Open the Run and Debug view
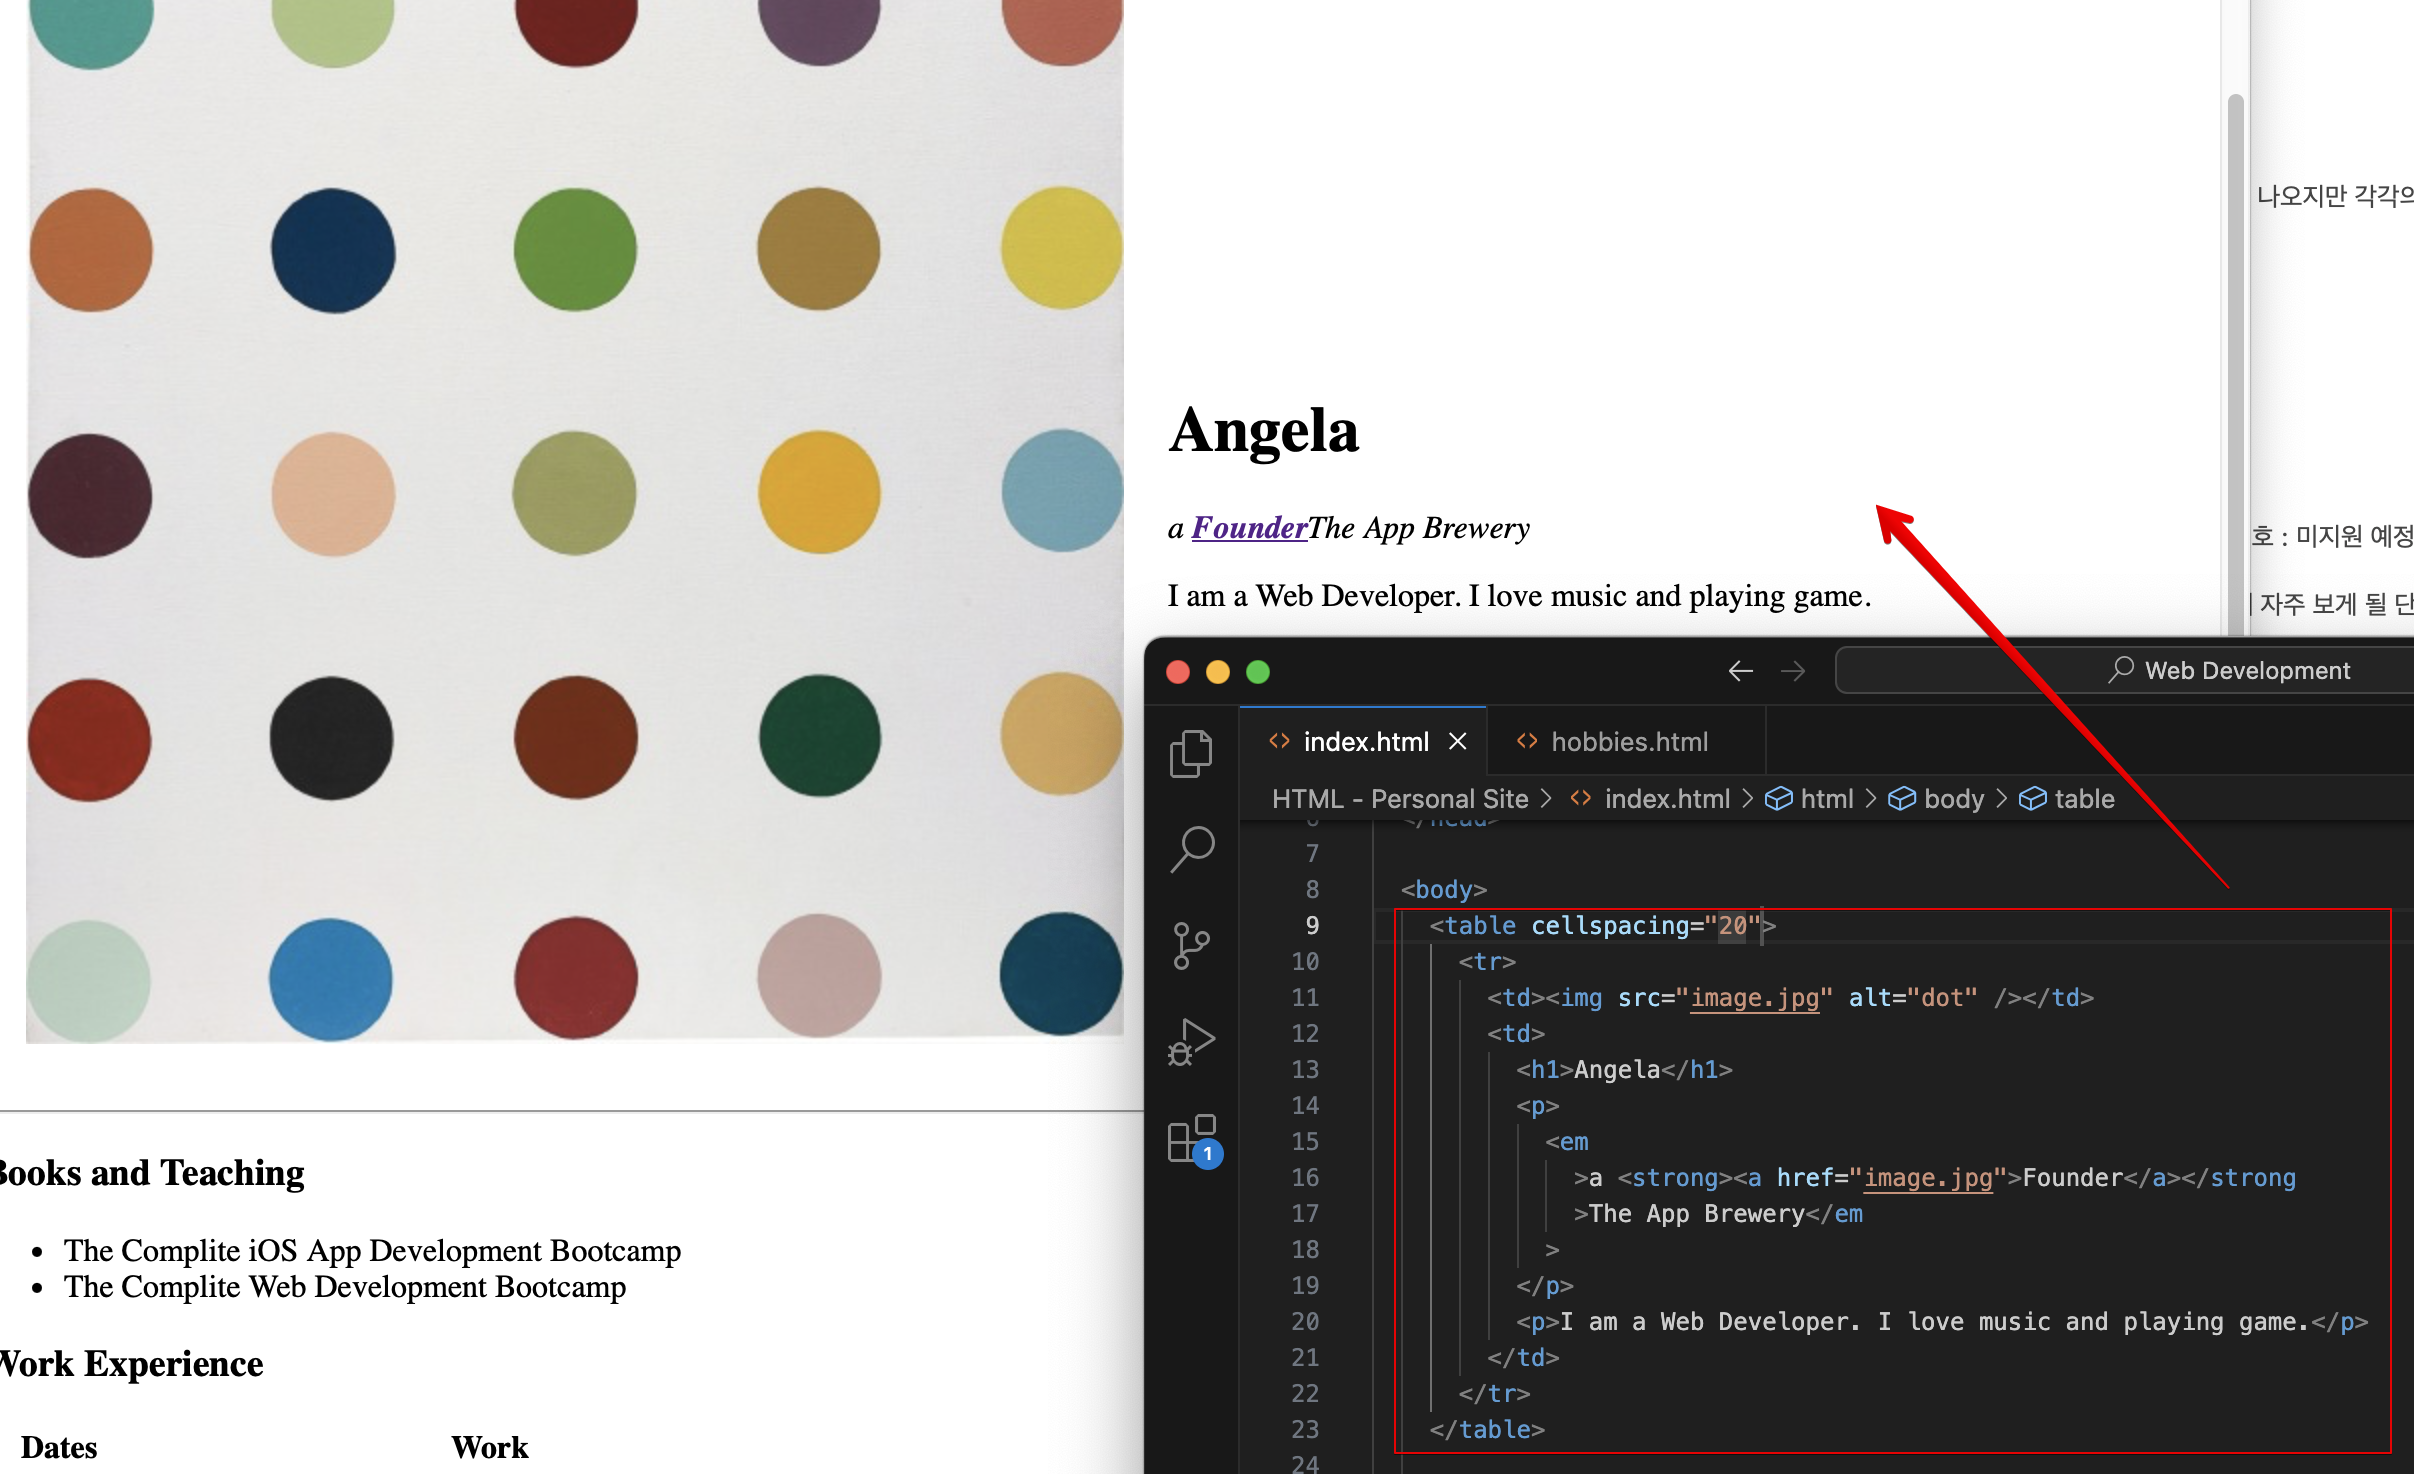2414x1474 pixels. 1191,1041
